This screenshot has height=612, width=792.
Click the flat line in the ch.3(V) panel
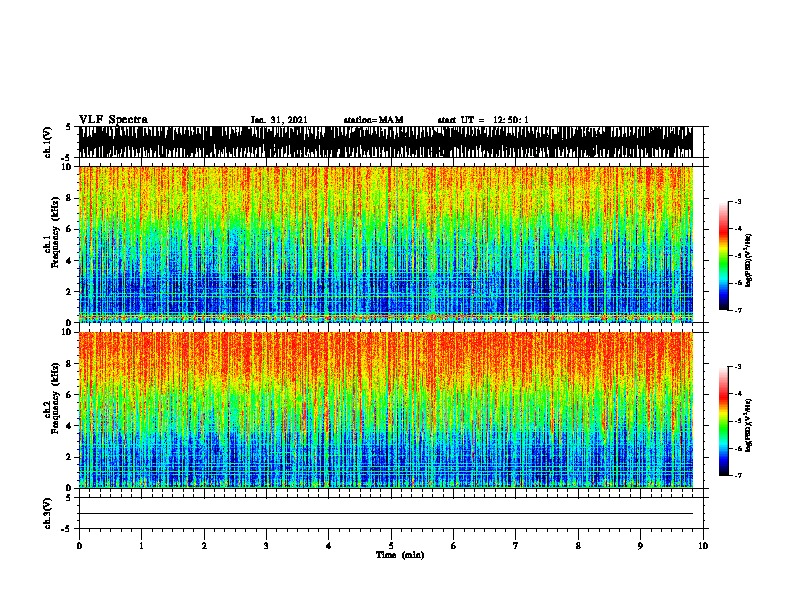(386, 514)
